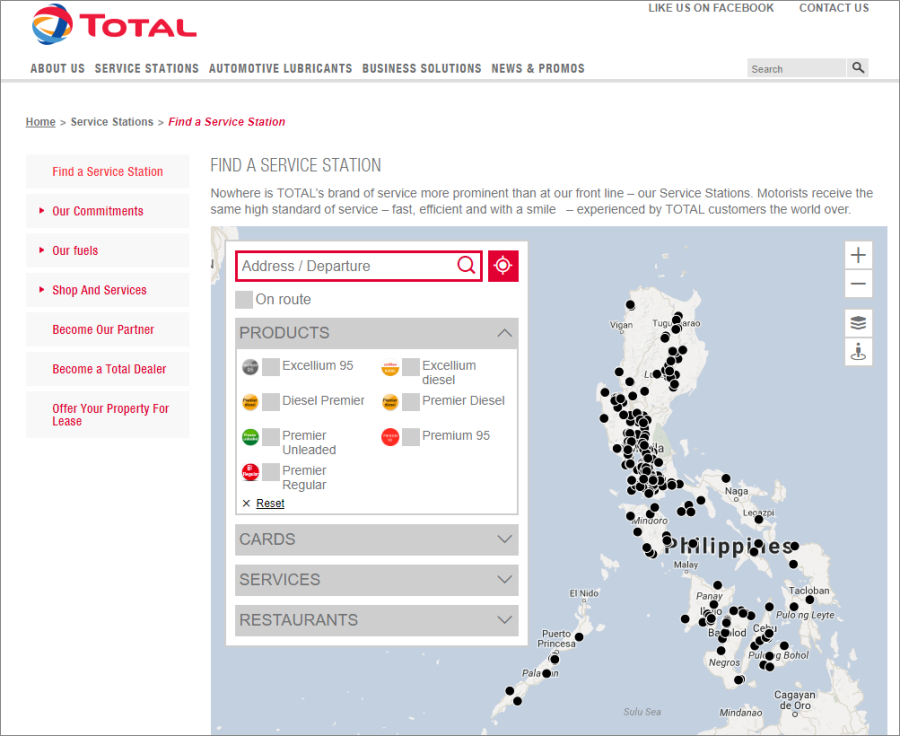The height and width of the screenshot is (736, 900).
Task: Click the site search magnifier icon
Action: coord(858,68)
